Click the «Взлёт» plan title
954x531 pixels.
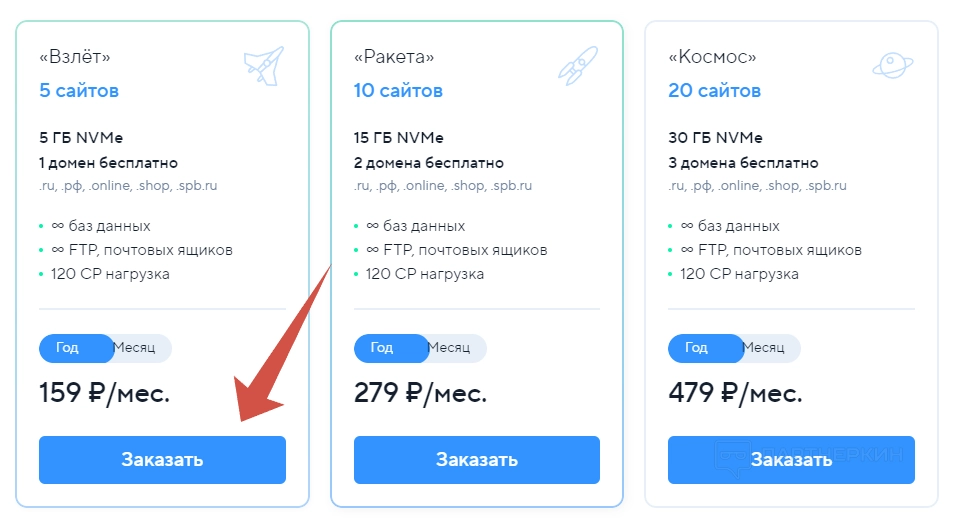click(x=75, y=57)
